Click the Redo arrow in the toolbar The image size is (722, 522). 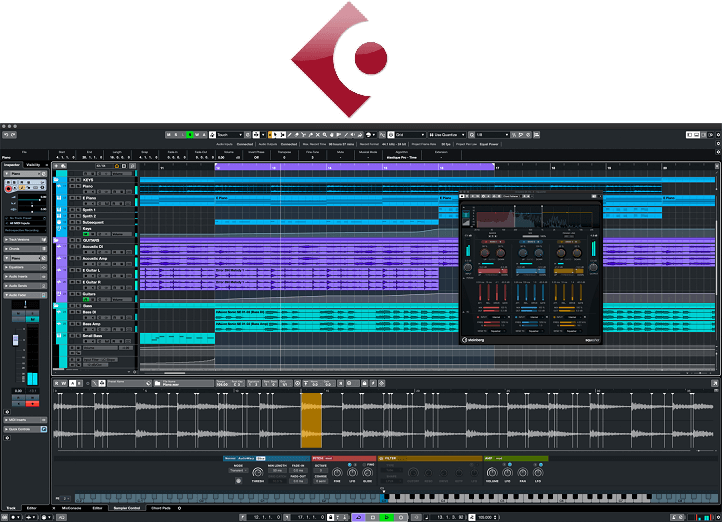pos(13,135)
